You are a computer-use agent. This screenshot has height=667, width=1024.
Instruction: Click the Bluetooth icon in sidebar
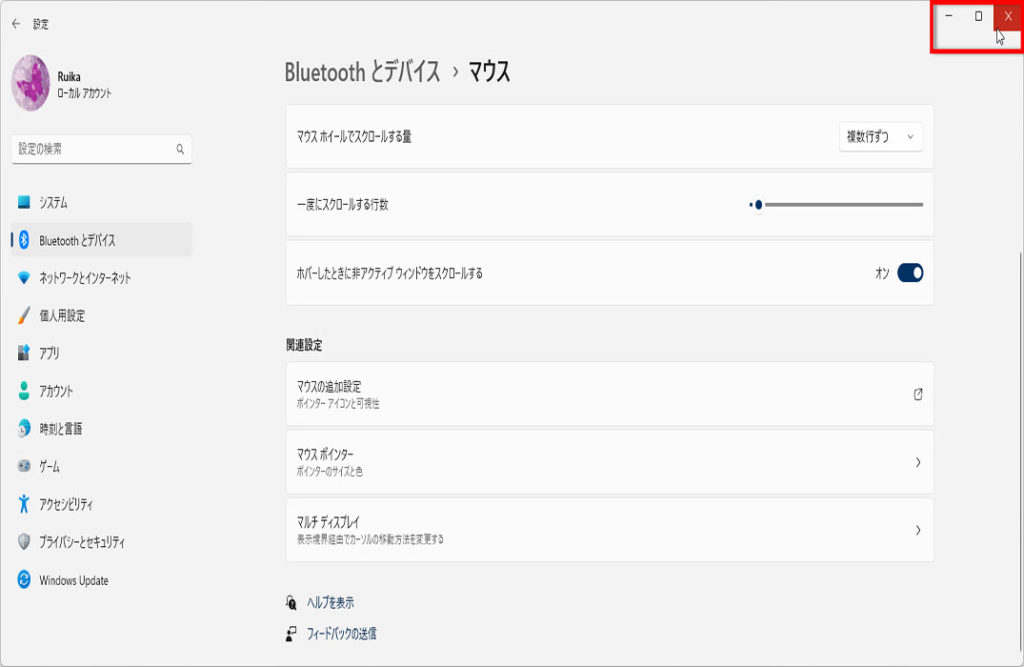click(x=24, y=240)
